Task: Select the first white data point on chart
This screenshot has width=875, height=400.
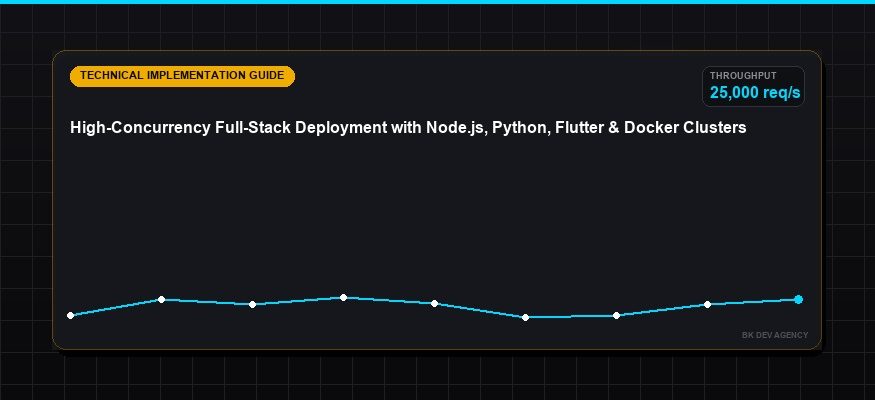Action: 70,316
